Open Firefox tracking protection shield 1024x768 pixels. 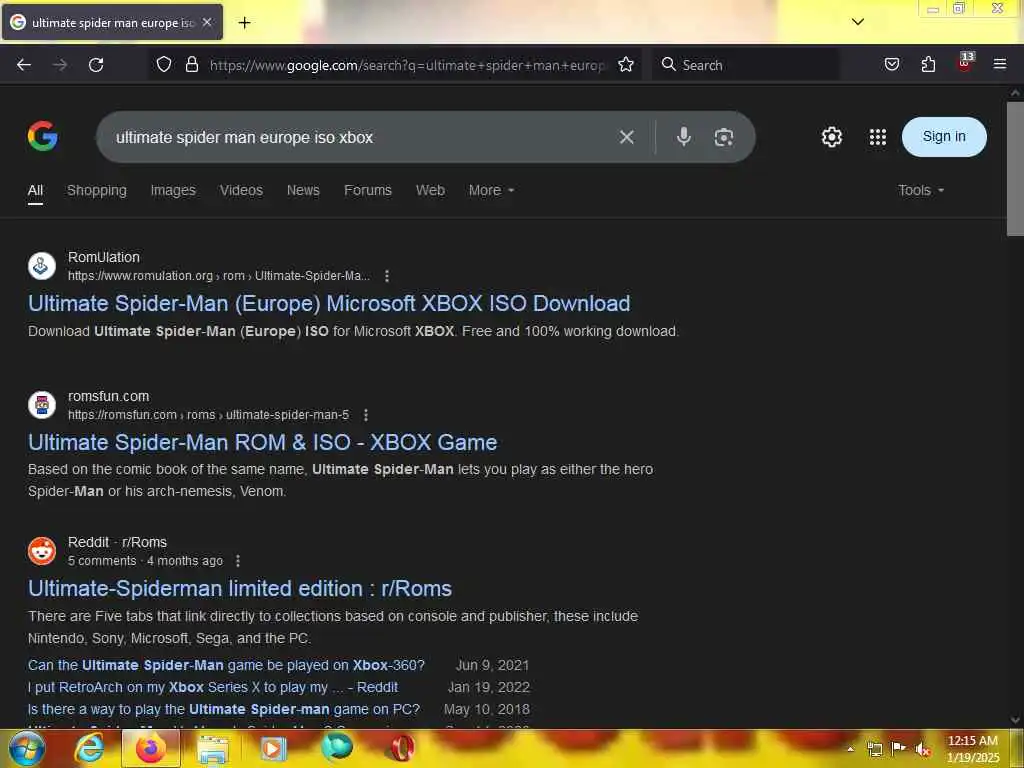[x=164, y=65]
